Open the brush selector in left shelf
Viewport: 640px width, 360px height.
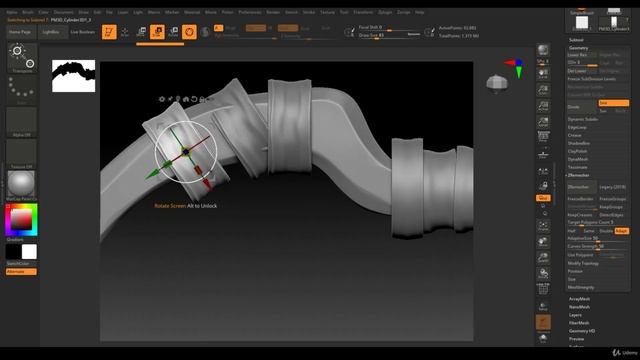pyautogui.click(x=22, y=58)
